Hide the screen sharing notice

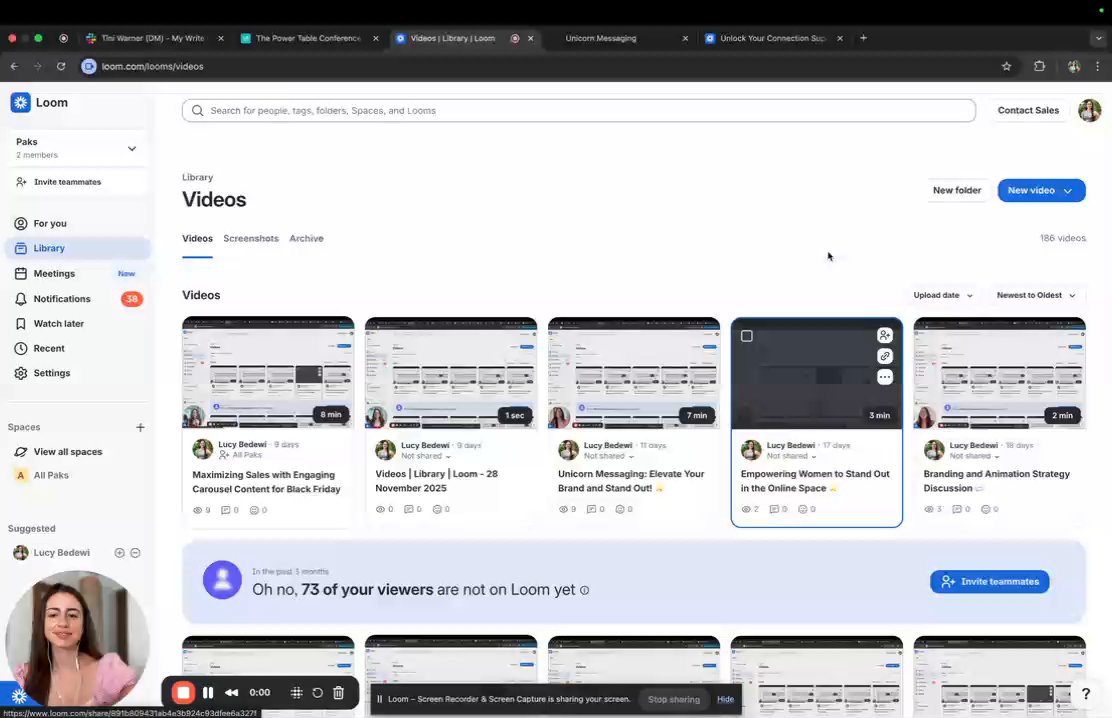coord(725,700)
